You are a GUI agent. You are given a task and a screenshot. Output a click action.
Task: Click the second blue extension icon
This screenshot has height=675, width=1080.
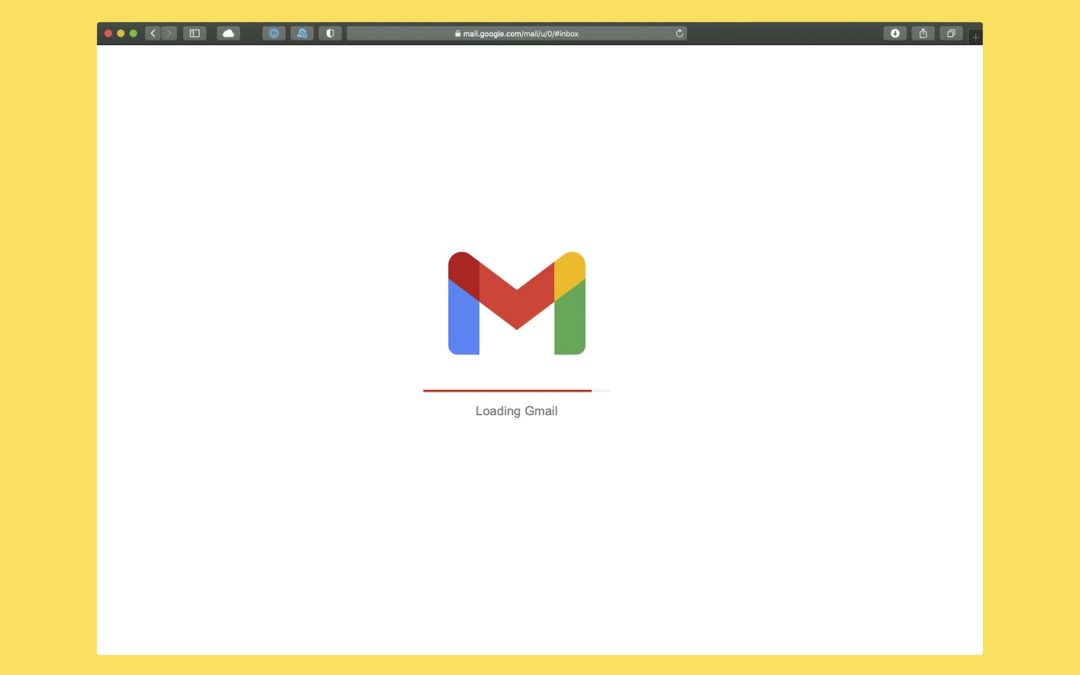[x=302, y=33]
